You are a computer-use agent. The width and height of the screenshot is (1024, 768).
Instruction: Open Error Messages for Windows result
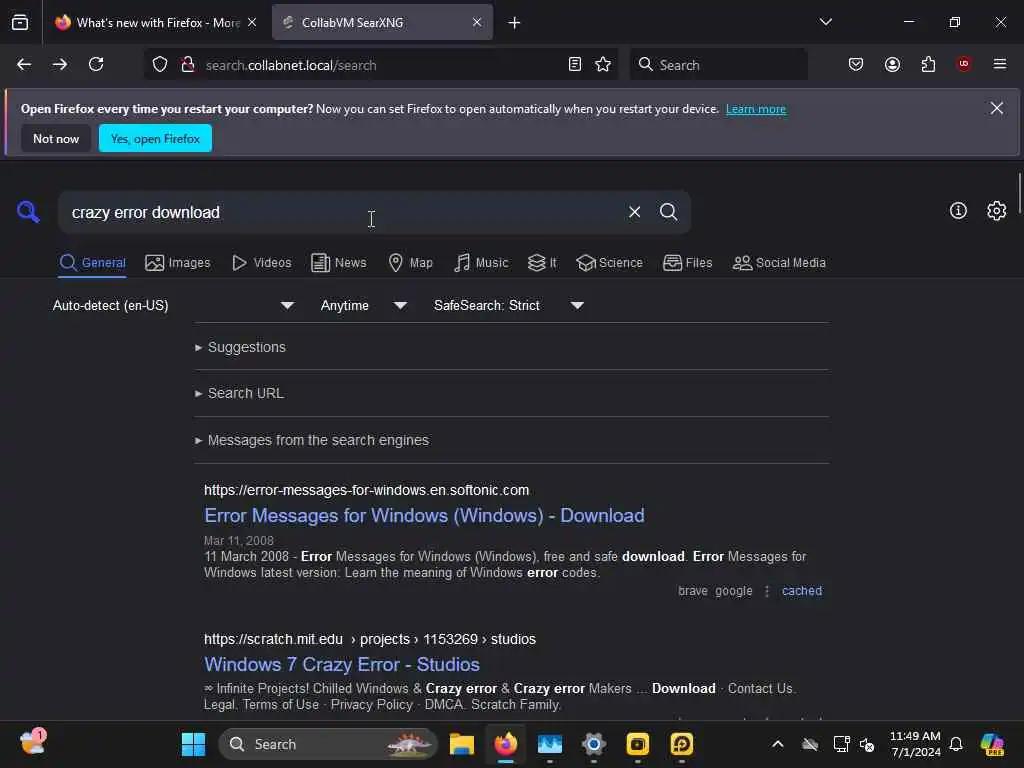coord(424,515)
